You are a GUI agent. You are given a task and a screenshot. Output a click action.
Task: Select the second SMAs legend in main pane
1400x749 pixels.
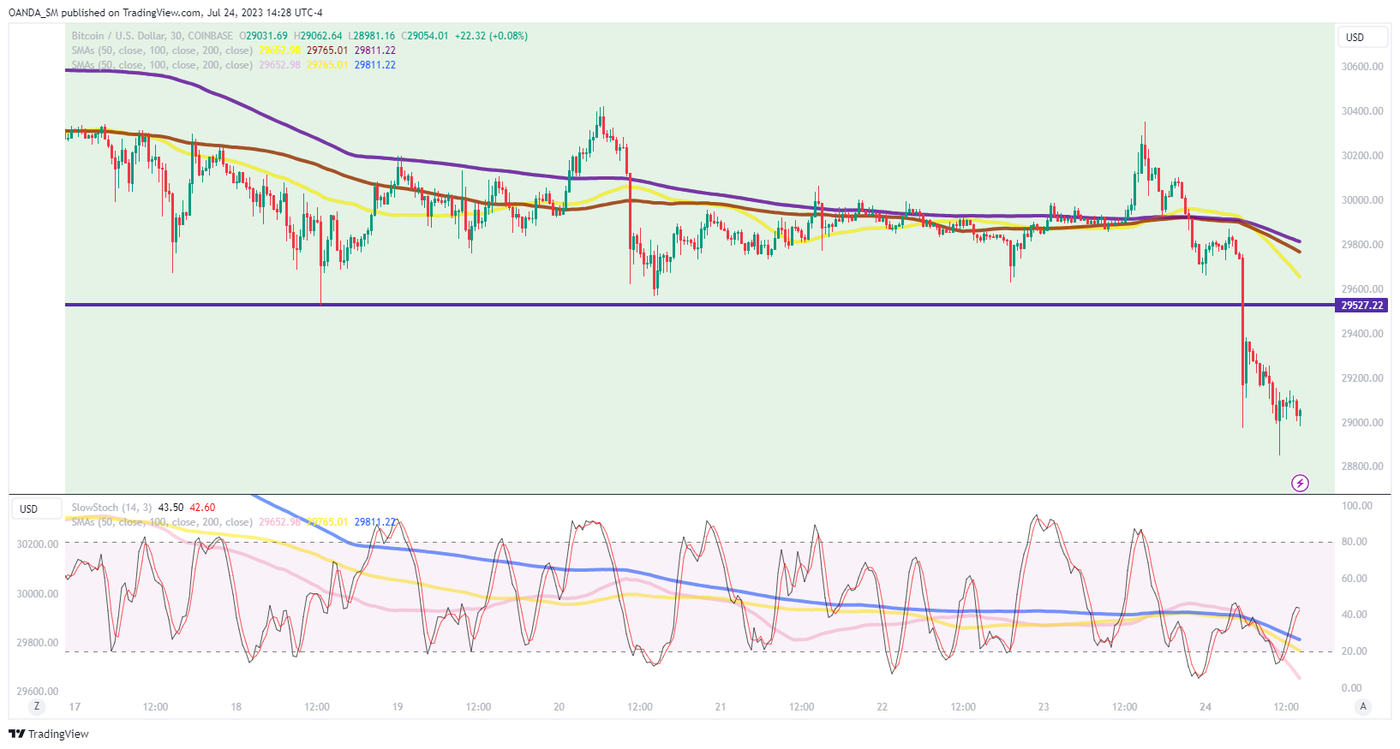[x=160, y=65]
